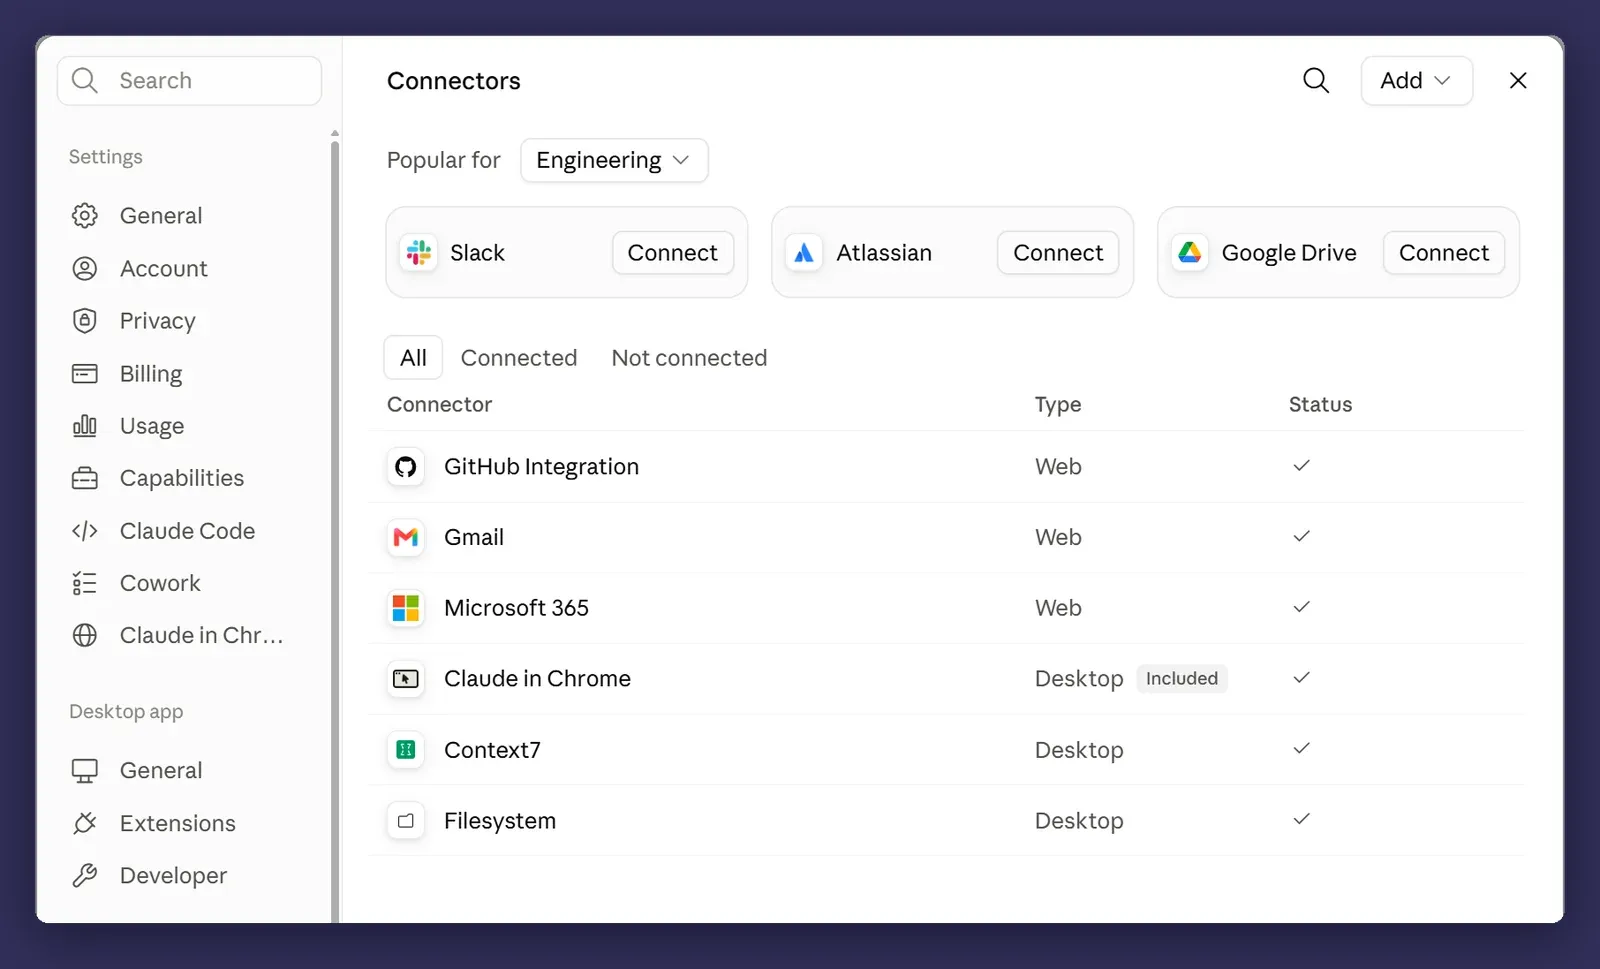Open Usage settings
The width and height of the screenshot is (1600, 969).
pos(152,426)
